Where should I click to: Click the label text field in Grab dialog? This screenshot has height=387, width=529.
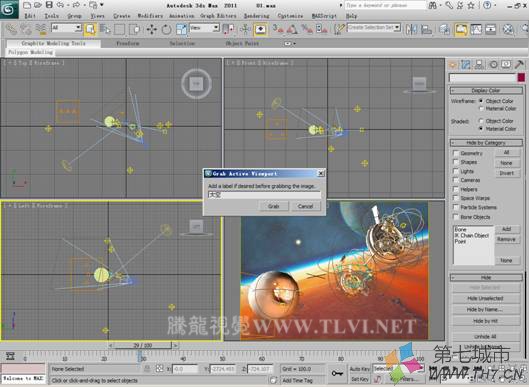264,195
